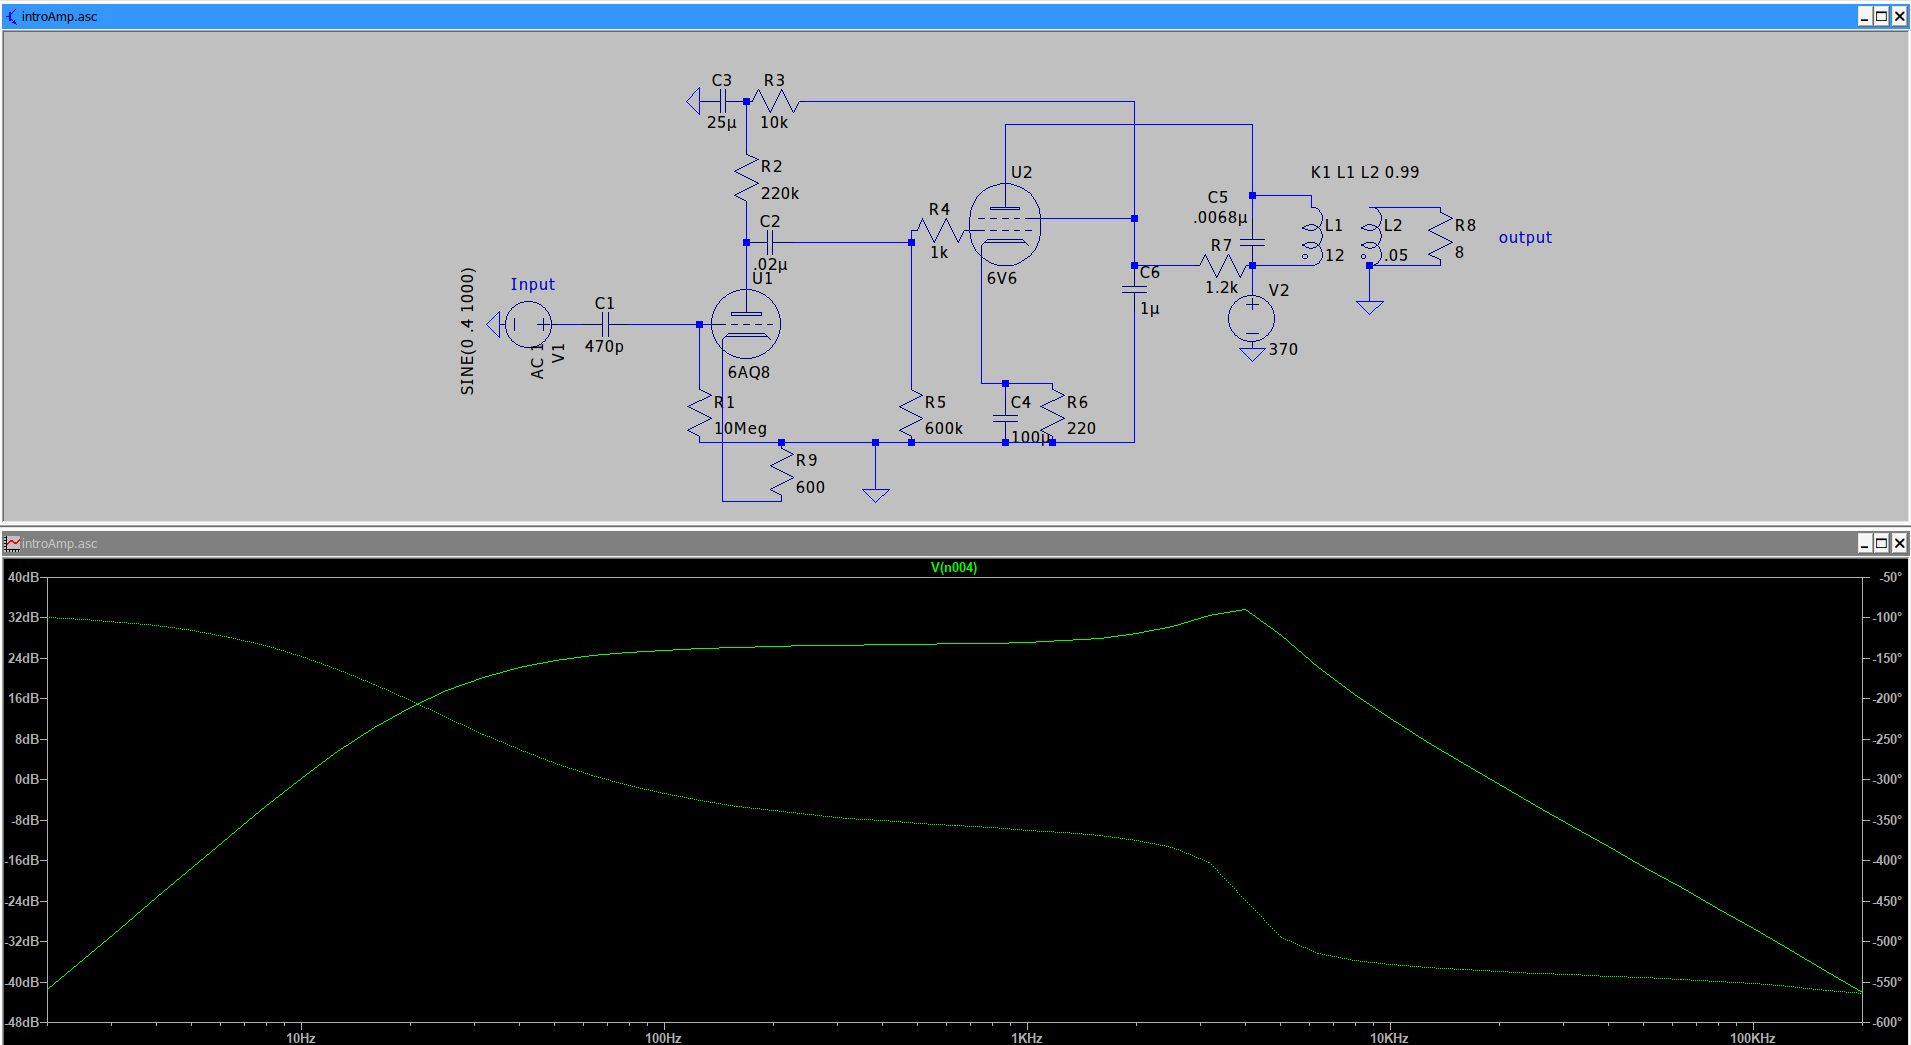
Task: Select the 6V6 tube symbol U2
Action: [x=1005, y=225]
